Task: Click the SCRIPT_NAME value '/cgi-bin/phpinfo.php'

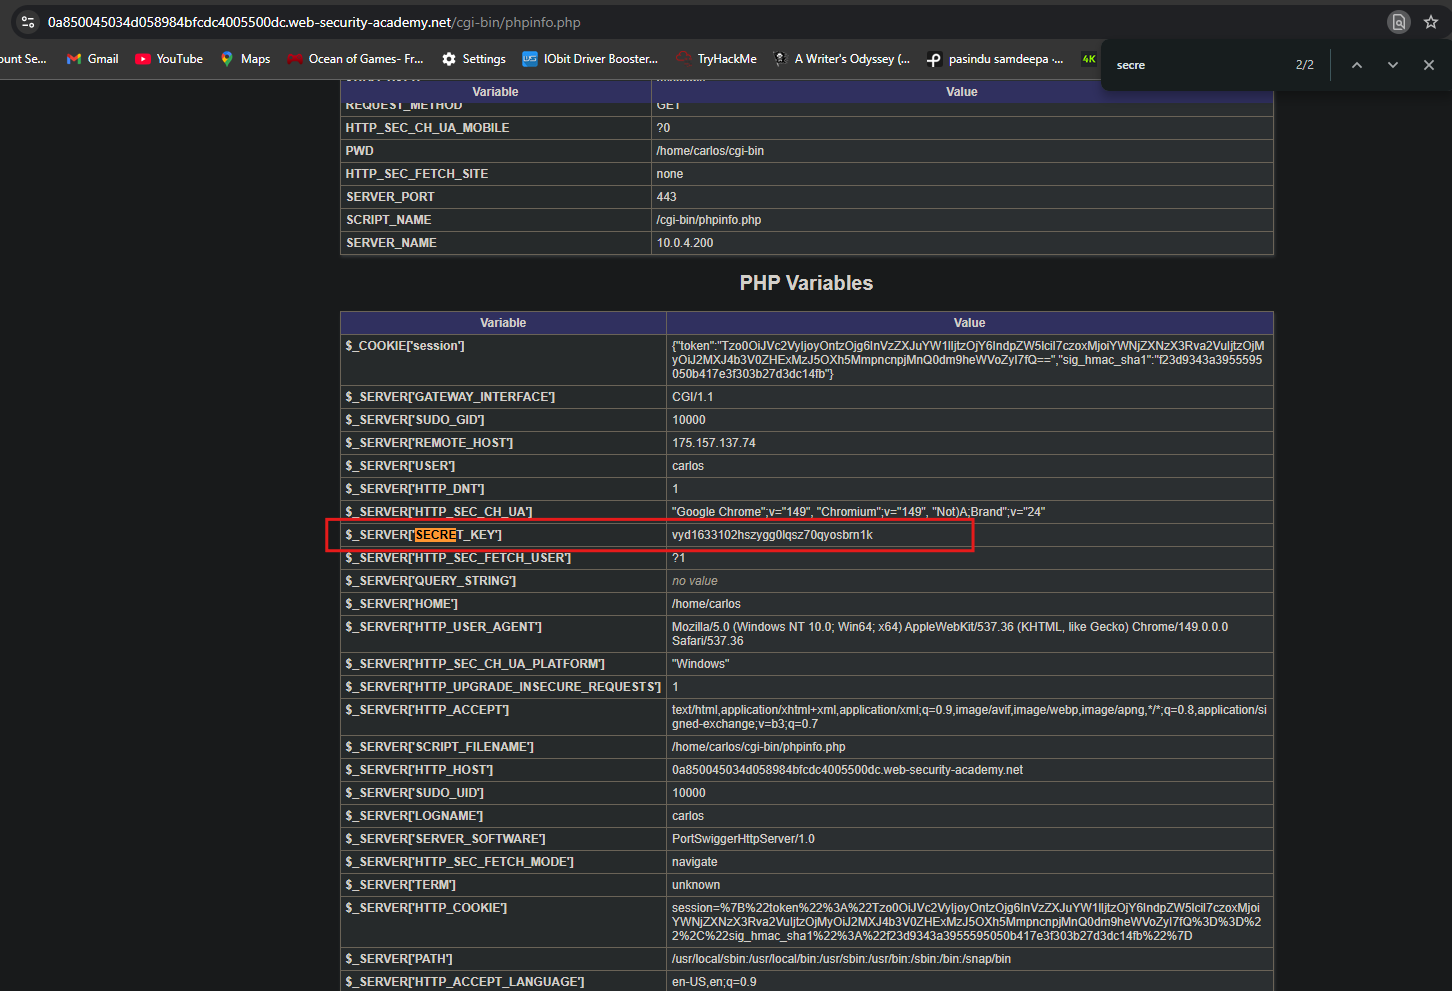Action: point(709,220)
